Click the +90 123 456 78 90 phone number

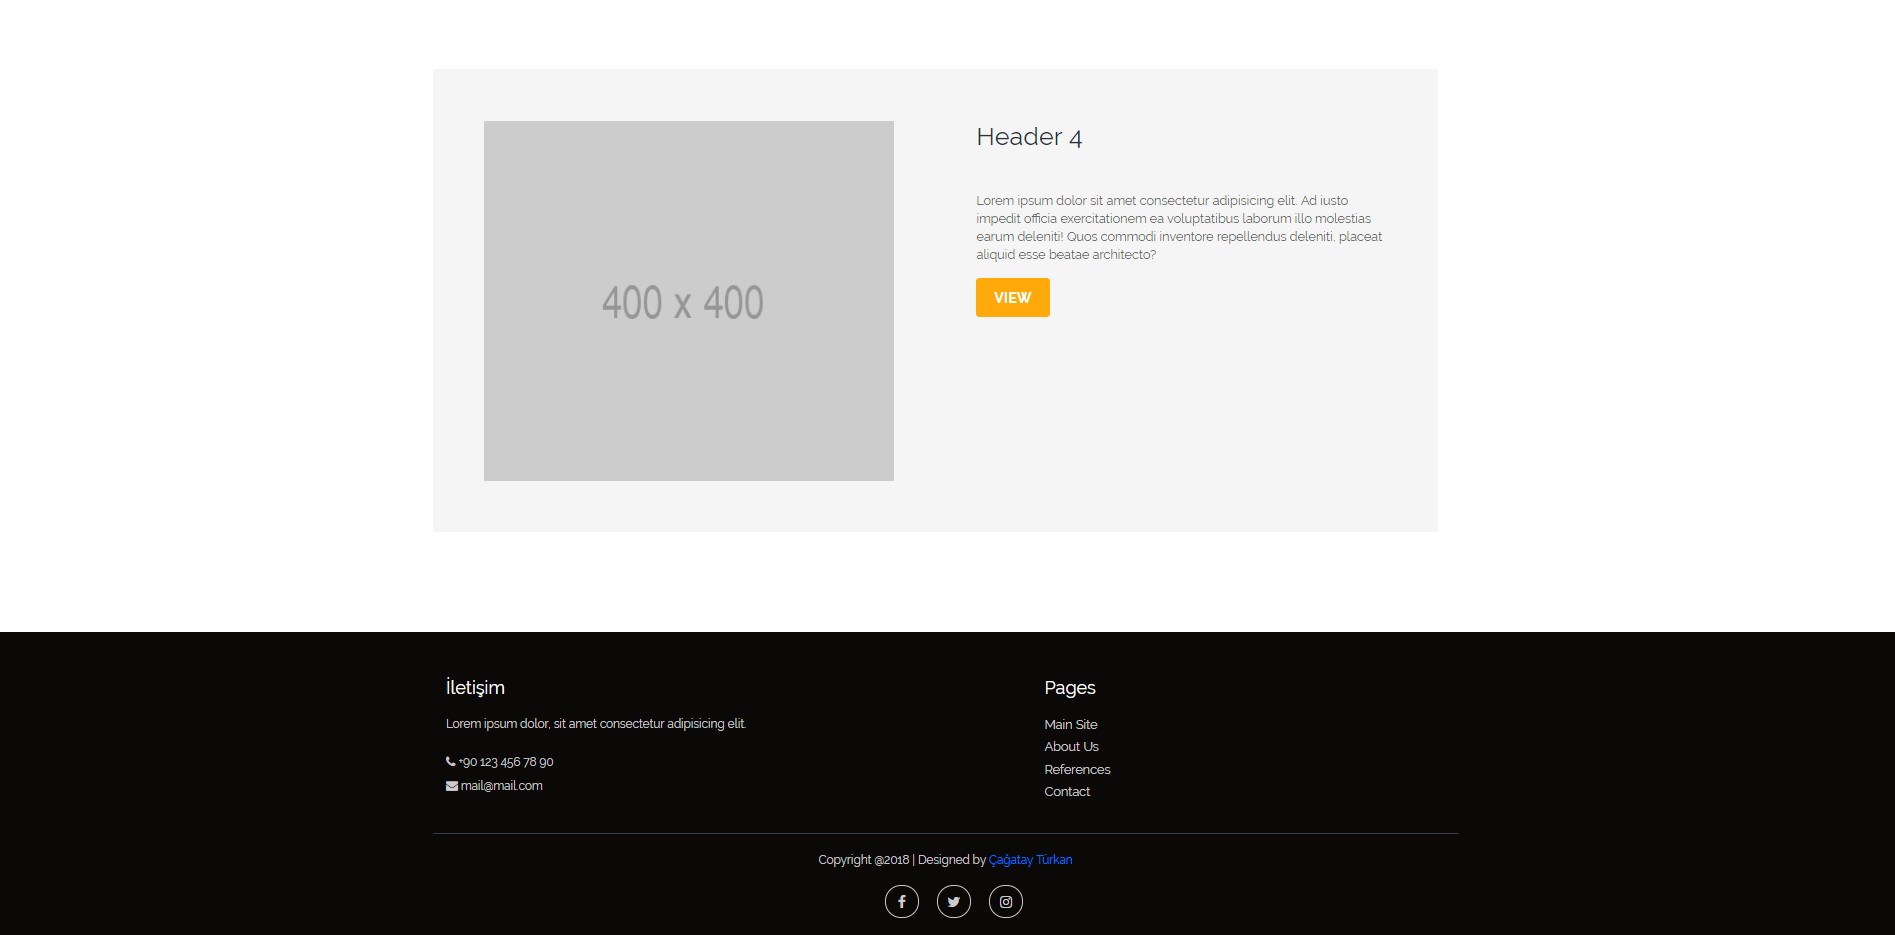(x=506, y=762)
